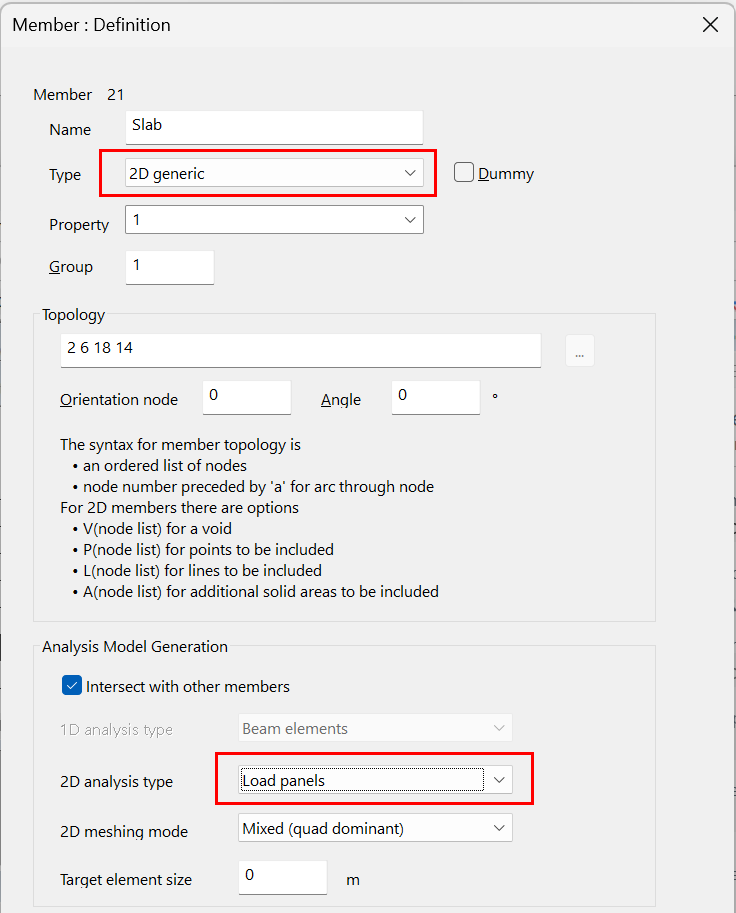Click the Orientation node input field
736x913 pixels.
tap(246, 397)
